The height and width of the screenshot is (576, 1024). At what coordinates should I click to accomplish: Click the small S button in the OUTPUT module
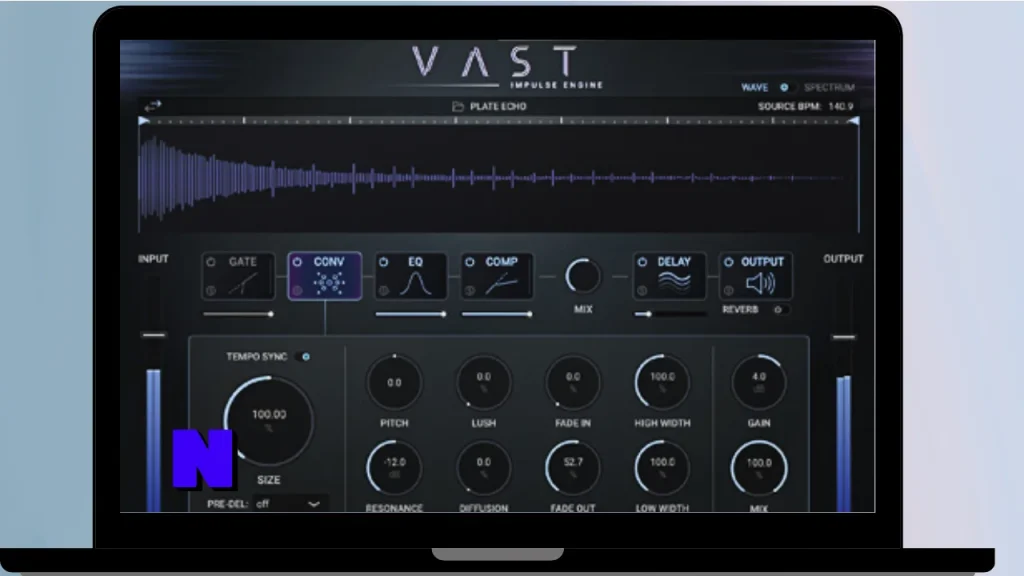728,291
